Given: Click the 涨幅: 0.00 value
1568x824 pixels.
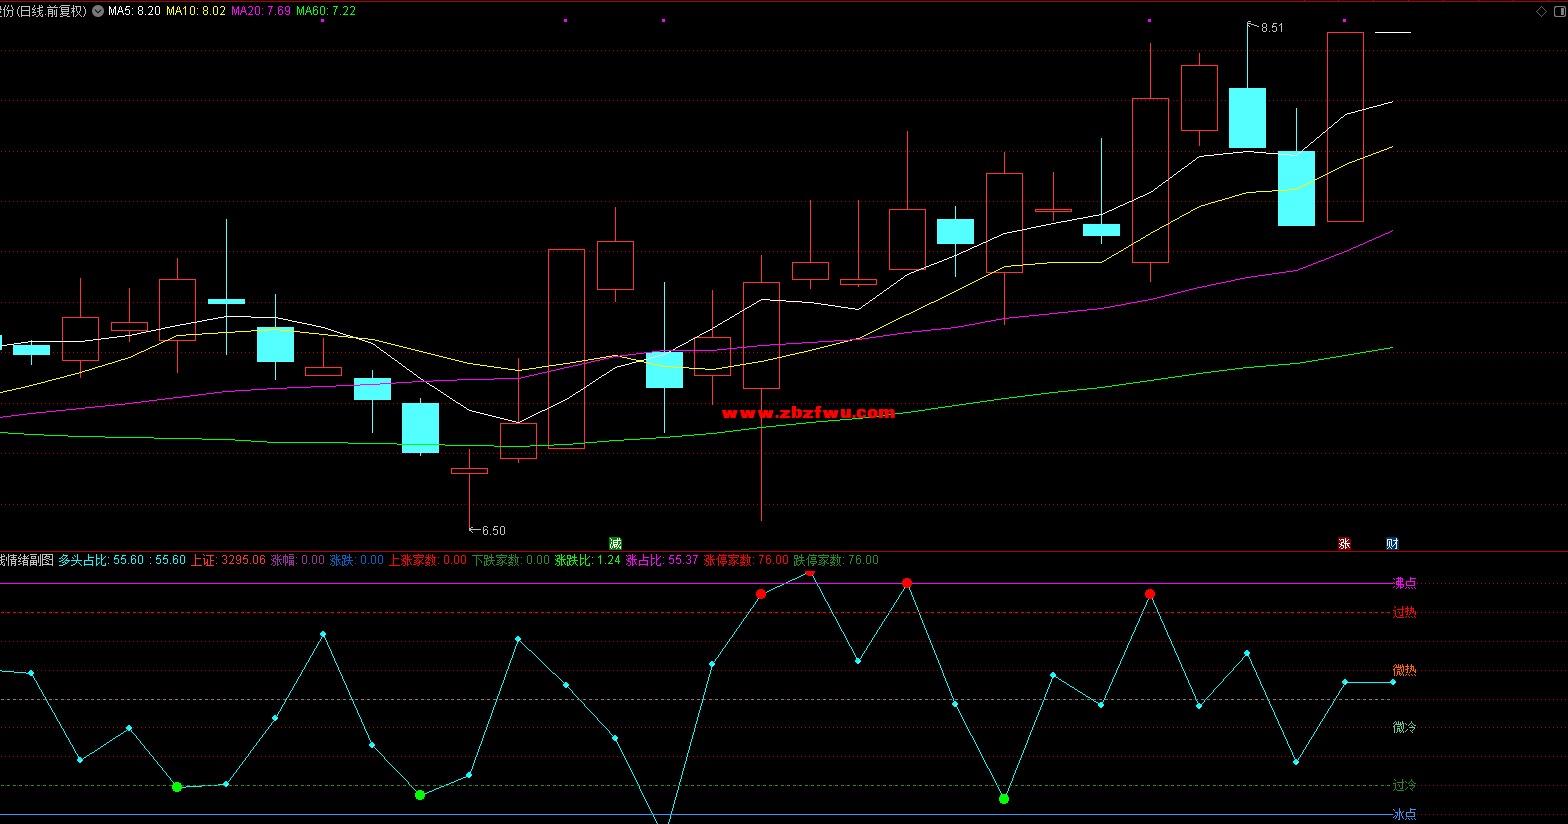Looking at the screenshot, I should (298, 560).
